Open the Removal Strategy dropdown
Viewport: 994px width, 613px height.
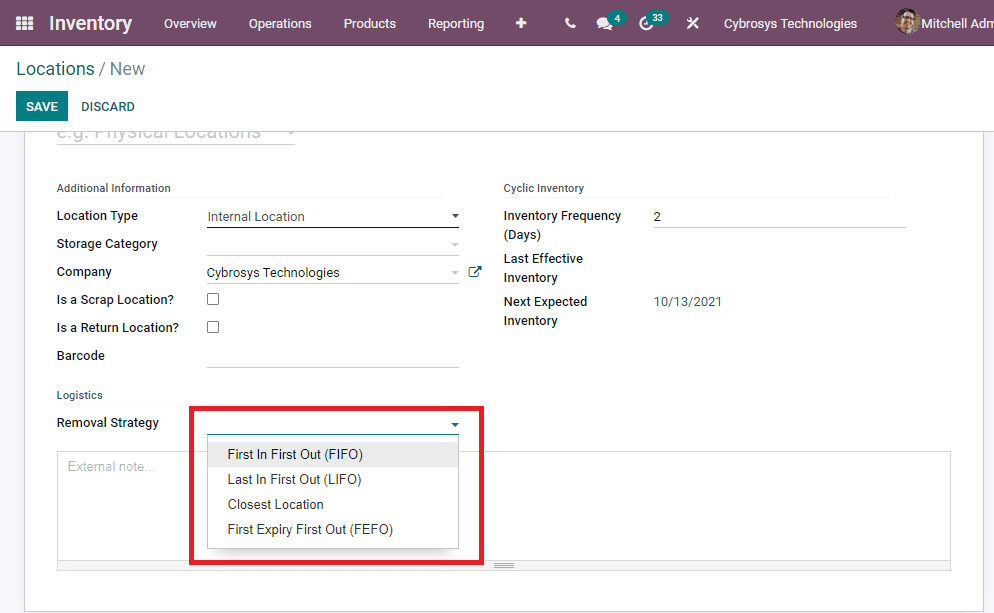pos(455,424)
